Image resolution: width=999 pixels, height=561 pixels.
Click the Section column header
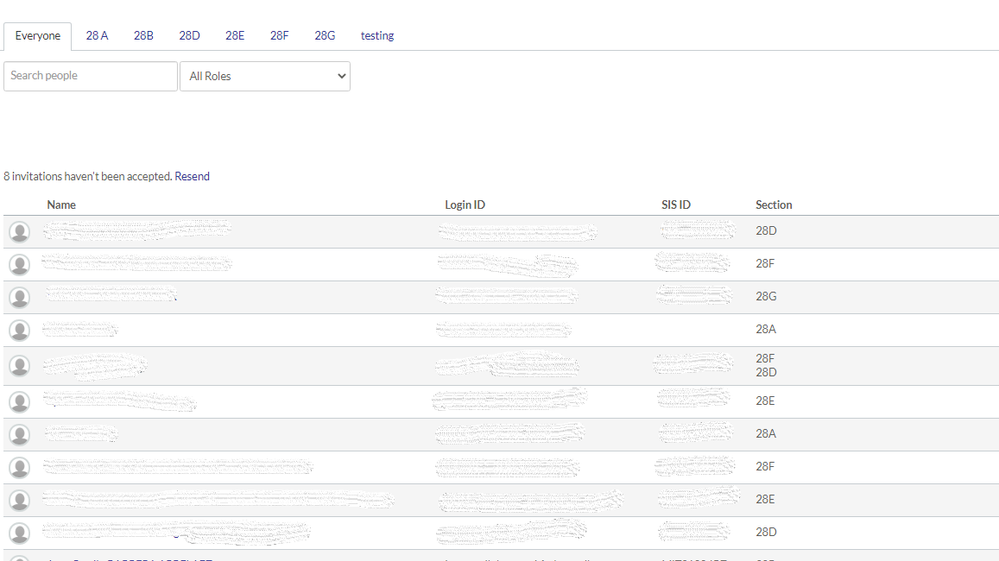(x=773, y=205)
